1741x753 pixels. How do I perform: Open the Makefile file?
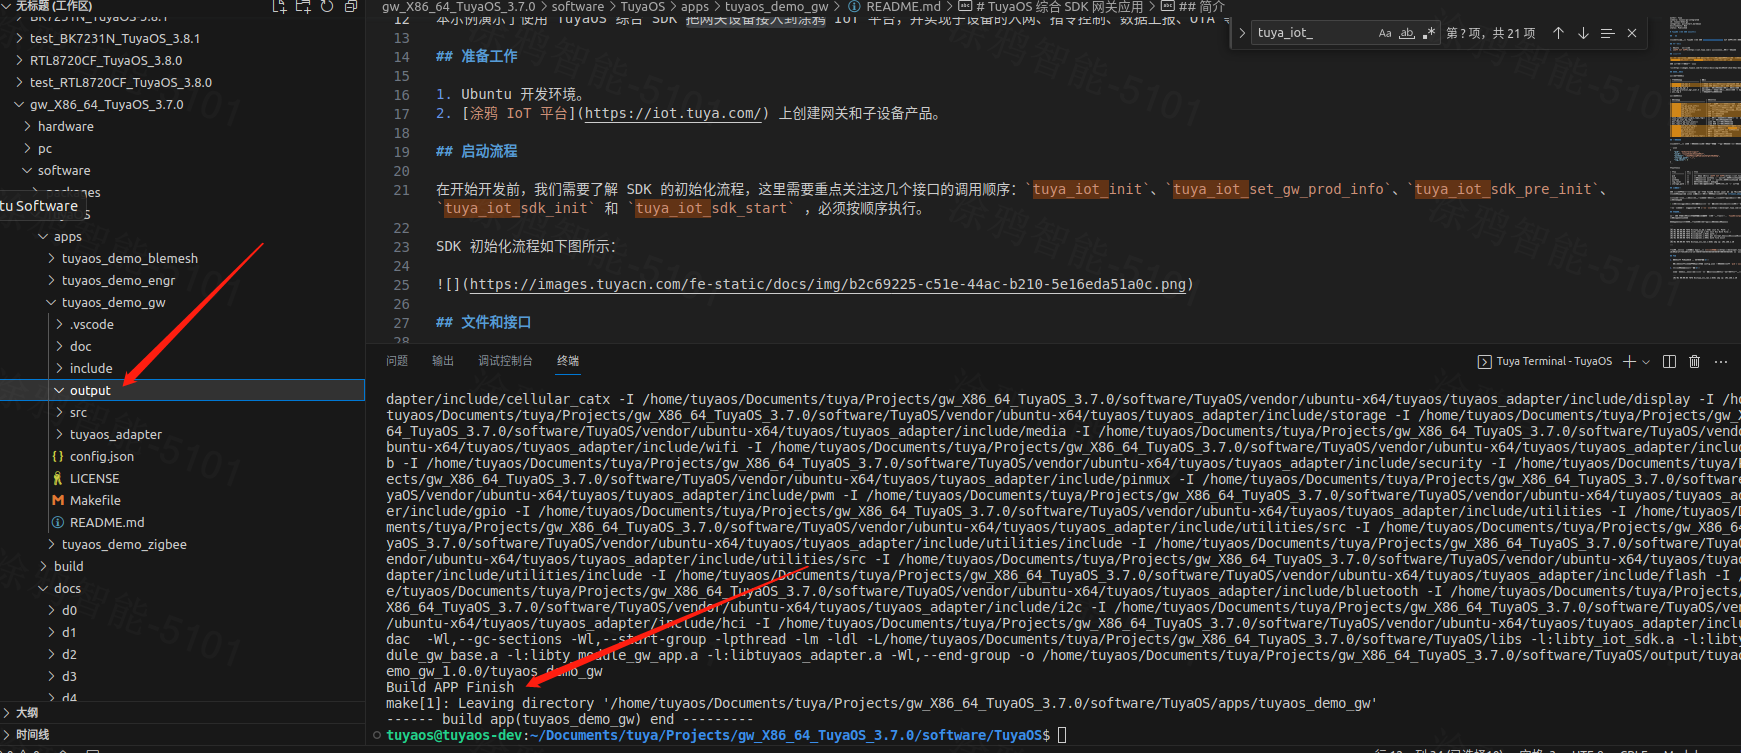point(182,501)
